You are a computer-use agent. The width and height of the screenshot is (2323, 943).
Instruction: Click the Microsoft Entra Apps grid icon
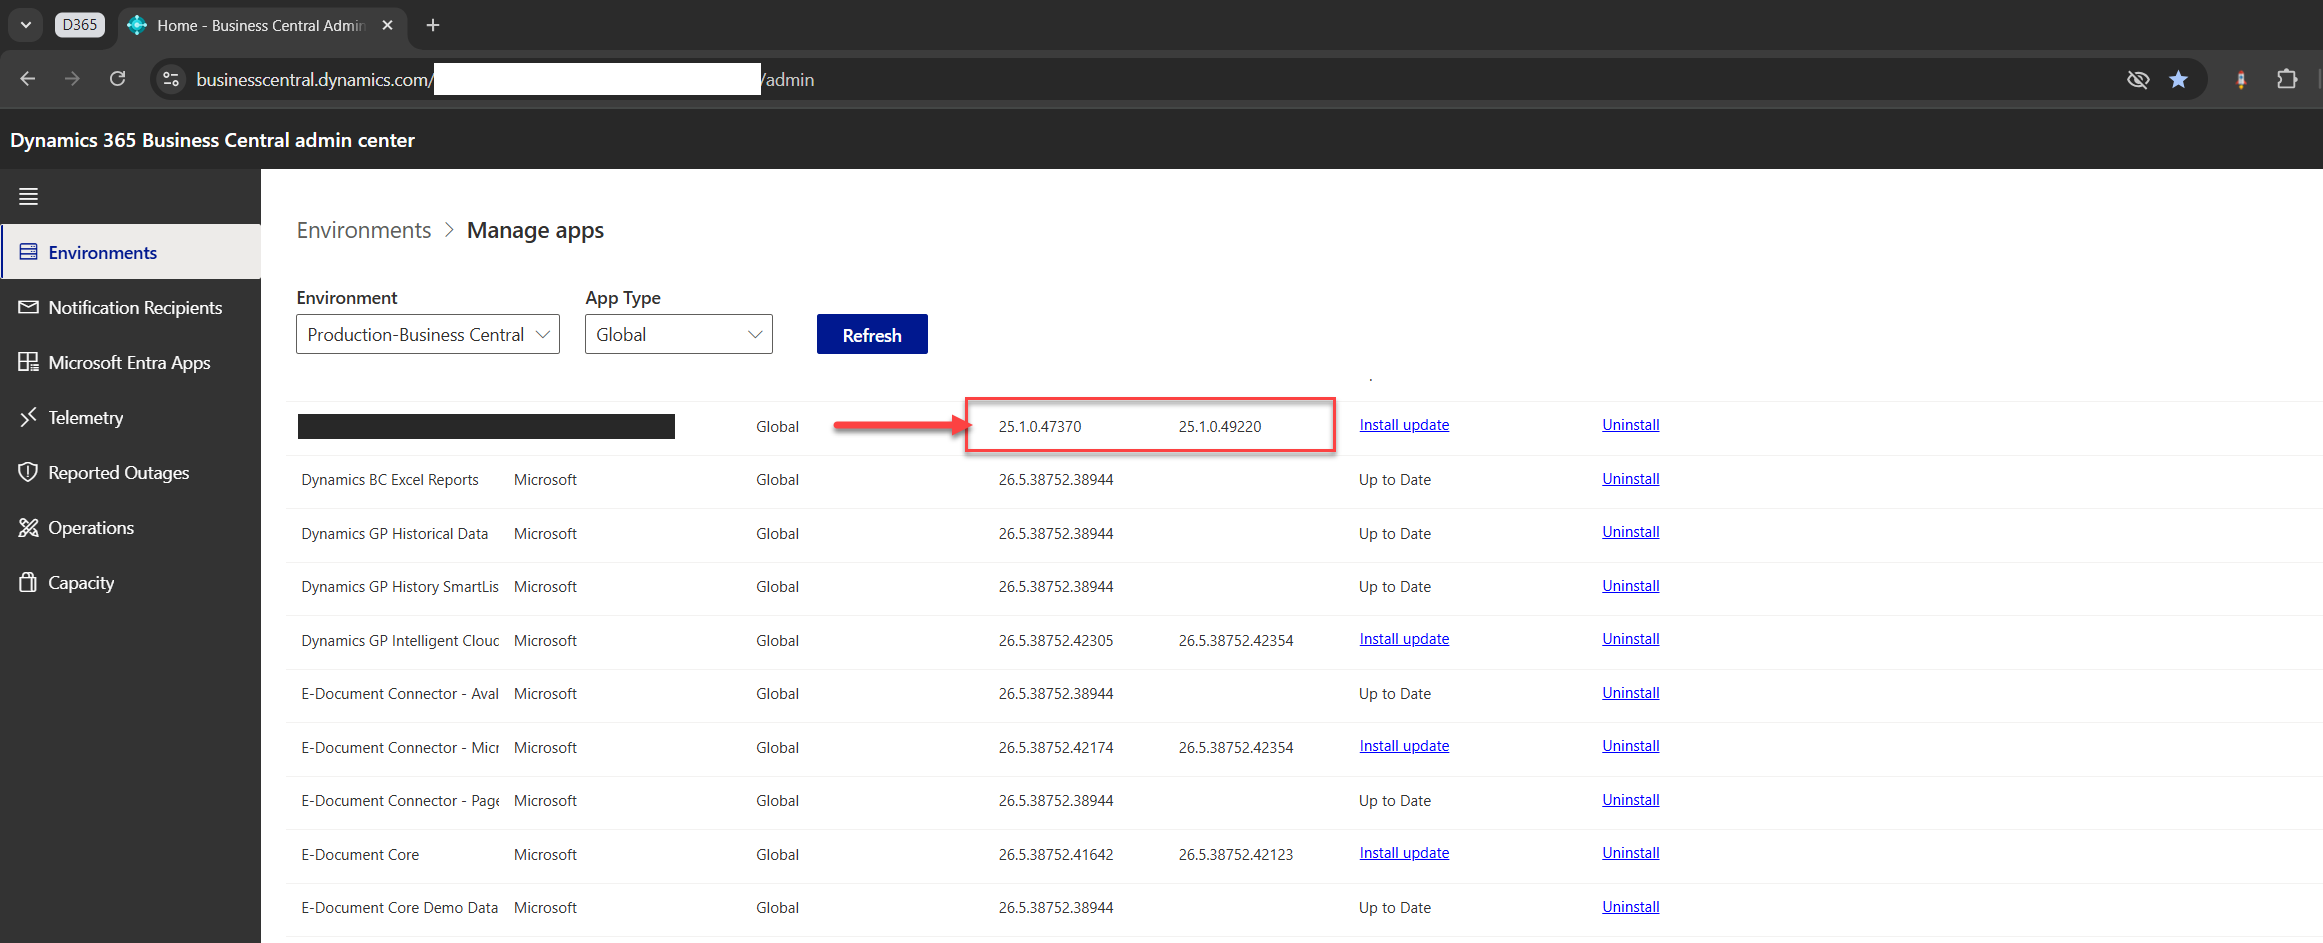tap(28, 362)
